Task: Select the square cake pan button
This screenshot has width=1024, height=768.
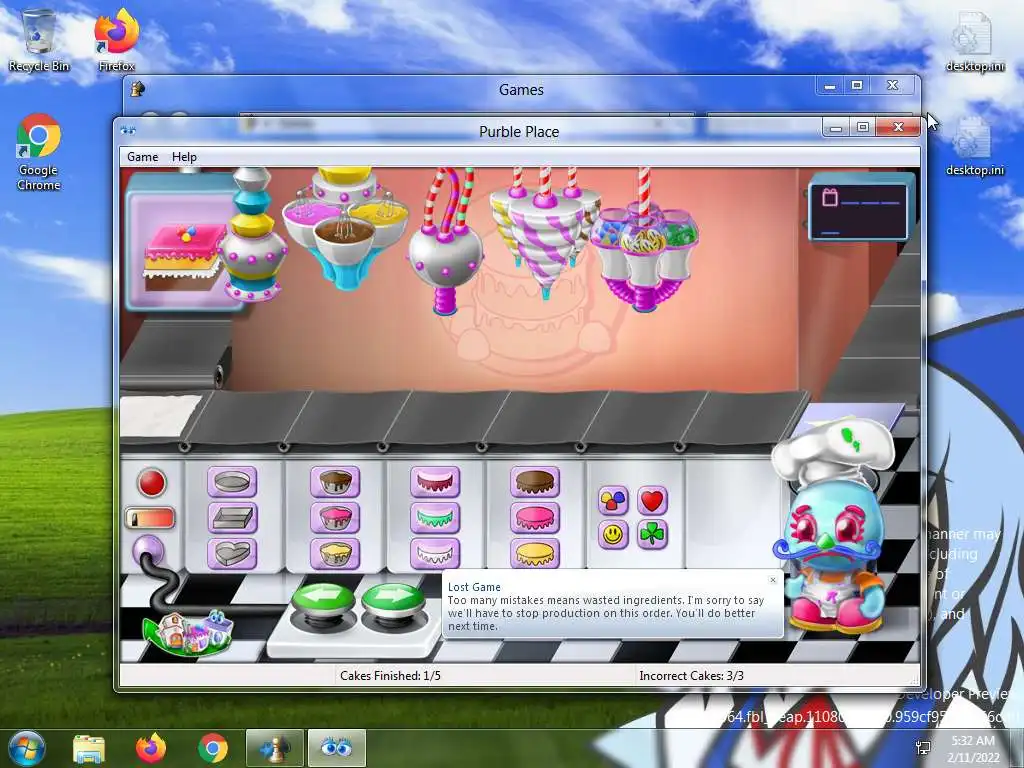Action: 232,518
